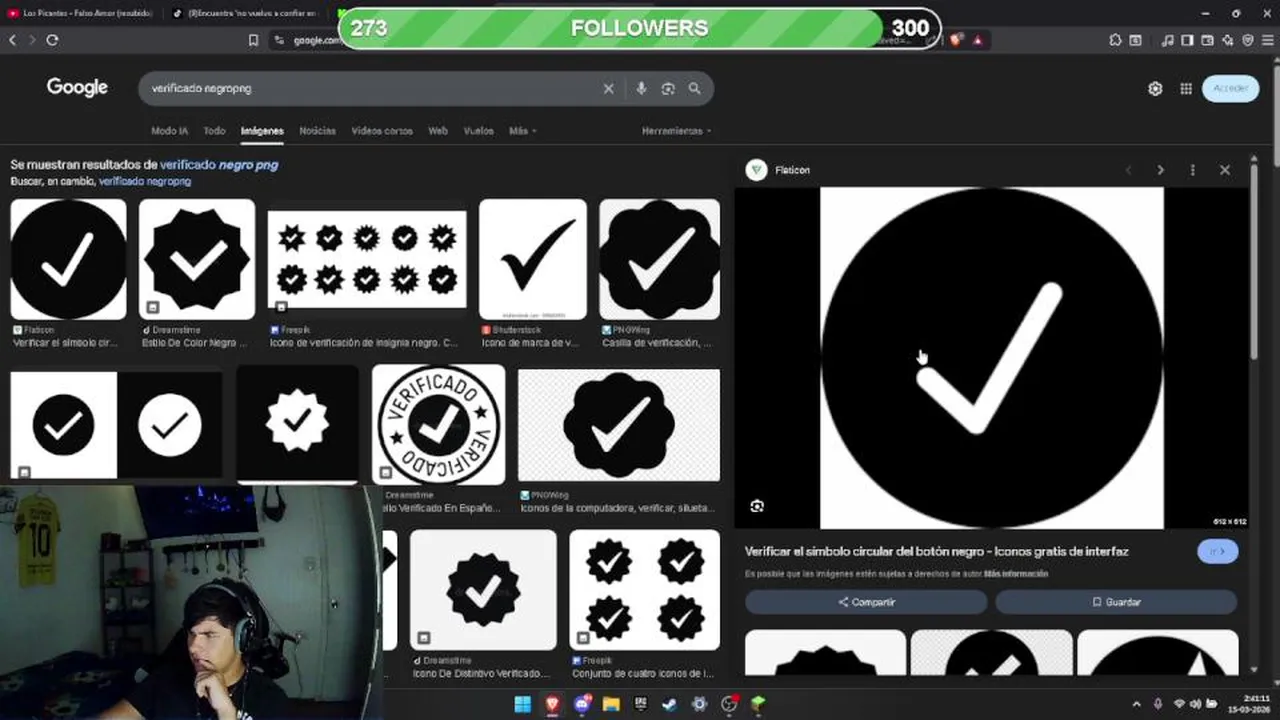Image resolution: width=1280 pixels, height=720 pixels.
Task: Show hidden system tray icons
Action: [1136, 704]
